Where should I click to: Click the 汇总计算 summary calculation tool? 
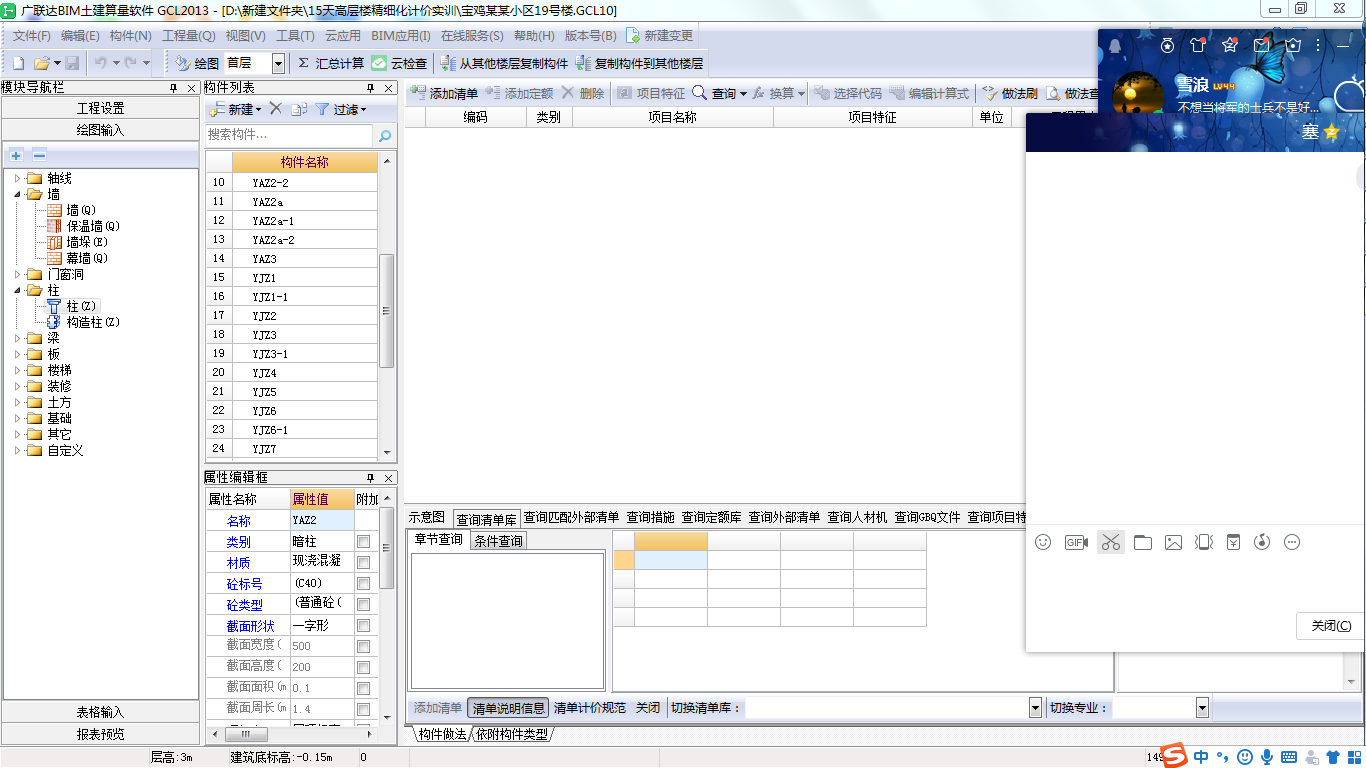pyautogui.click(x=331, y=63)
